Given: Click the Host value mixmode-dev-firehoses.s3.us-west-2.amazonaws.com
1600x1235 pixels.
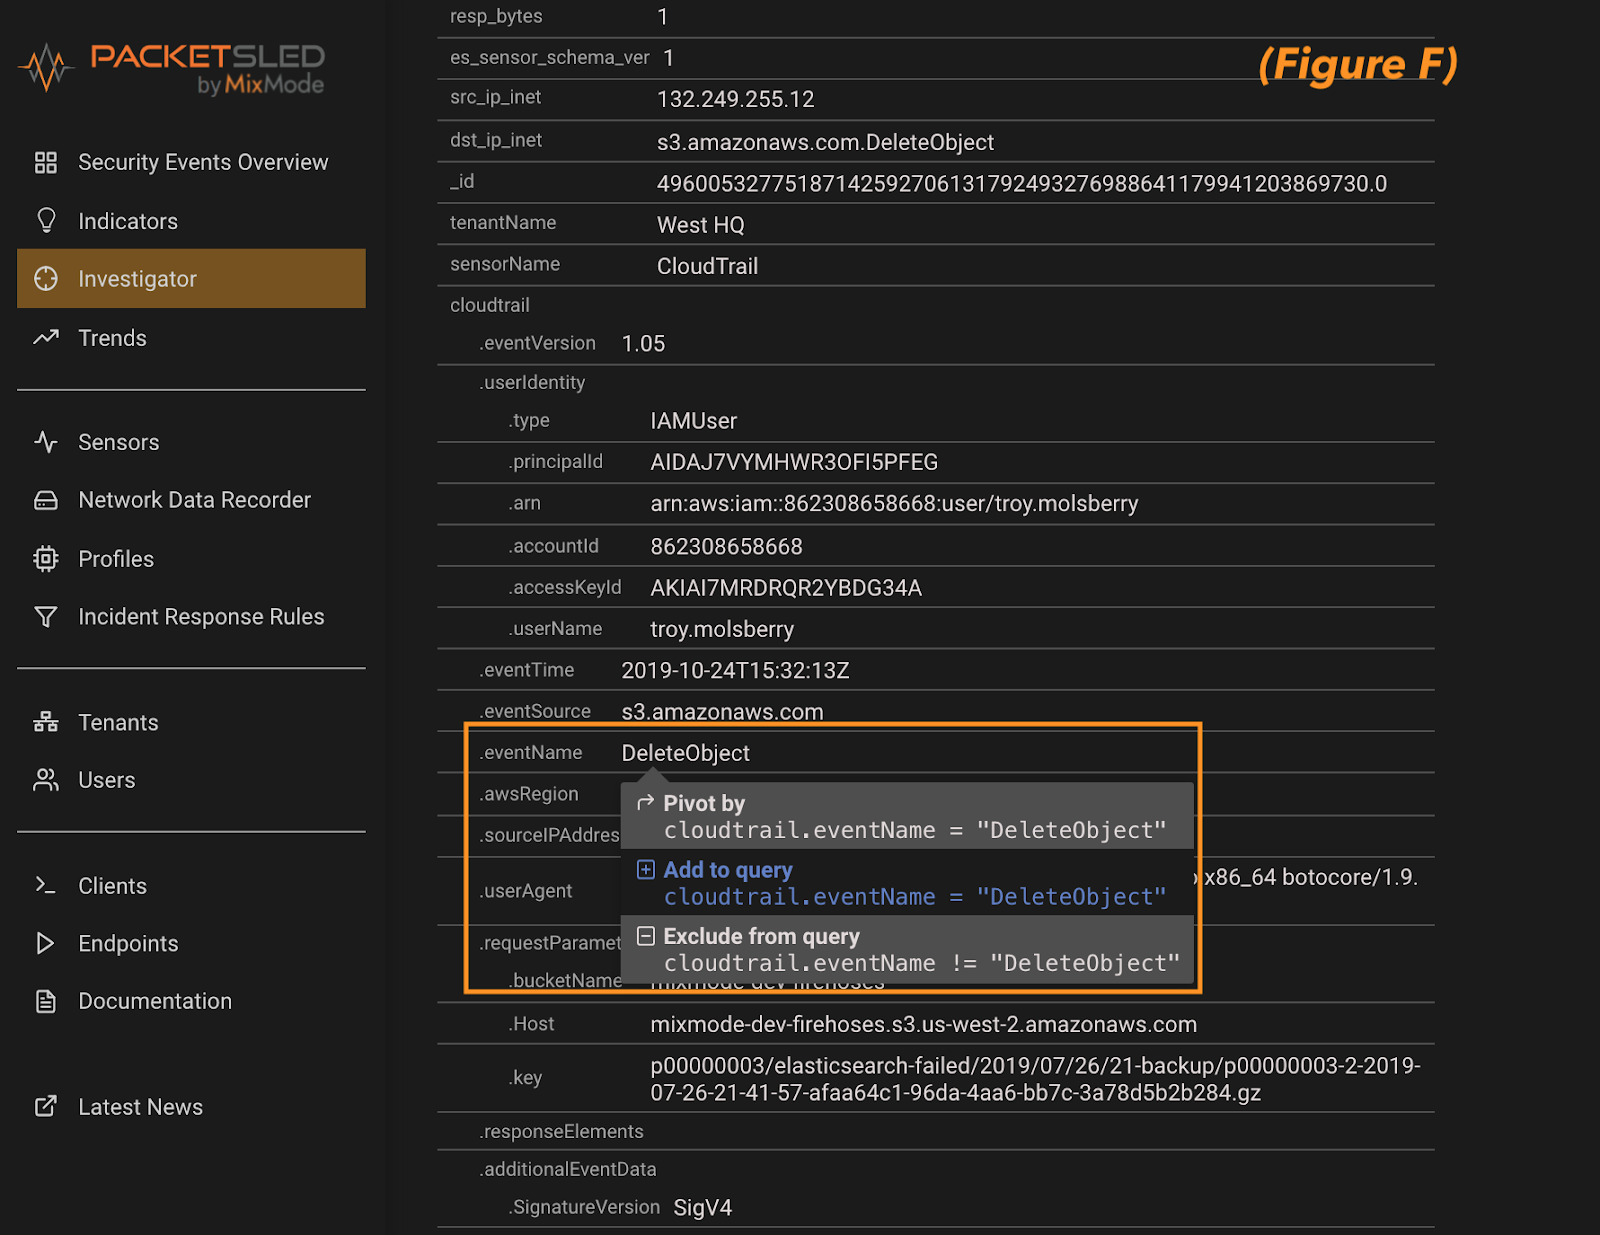Looking at the screenshot, I should 923,1025.
